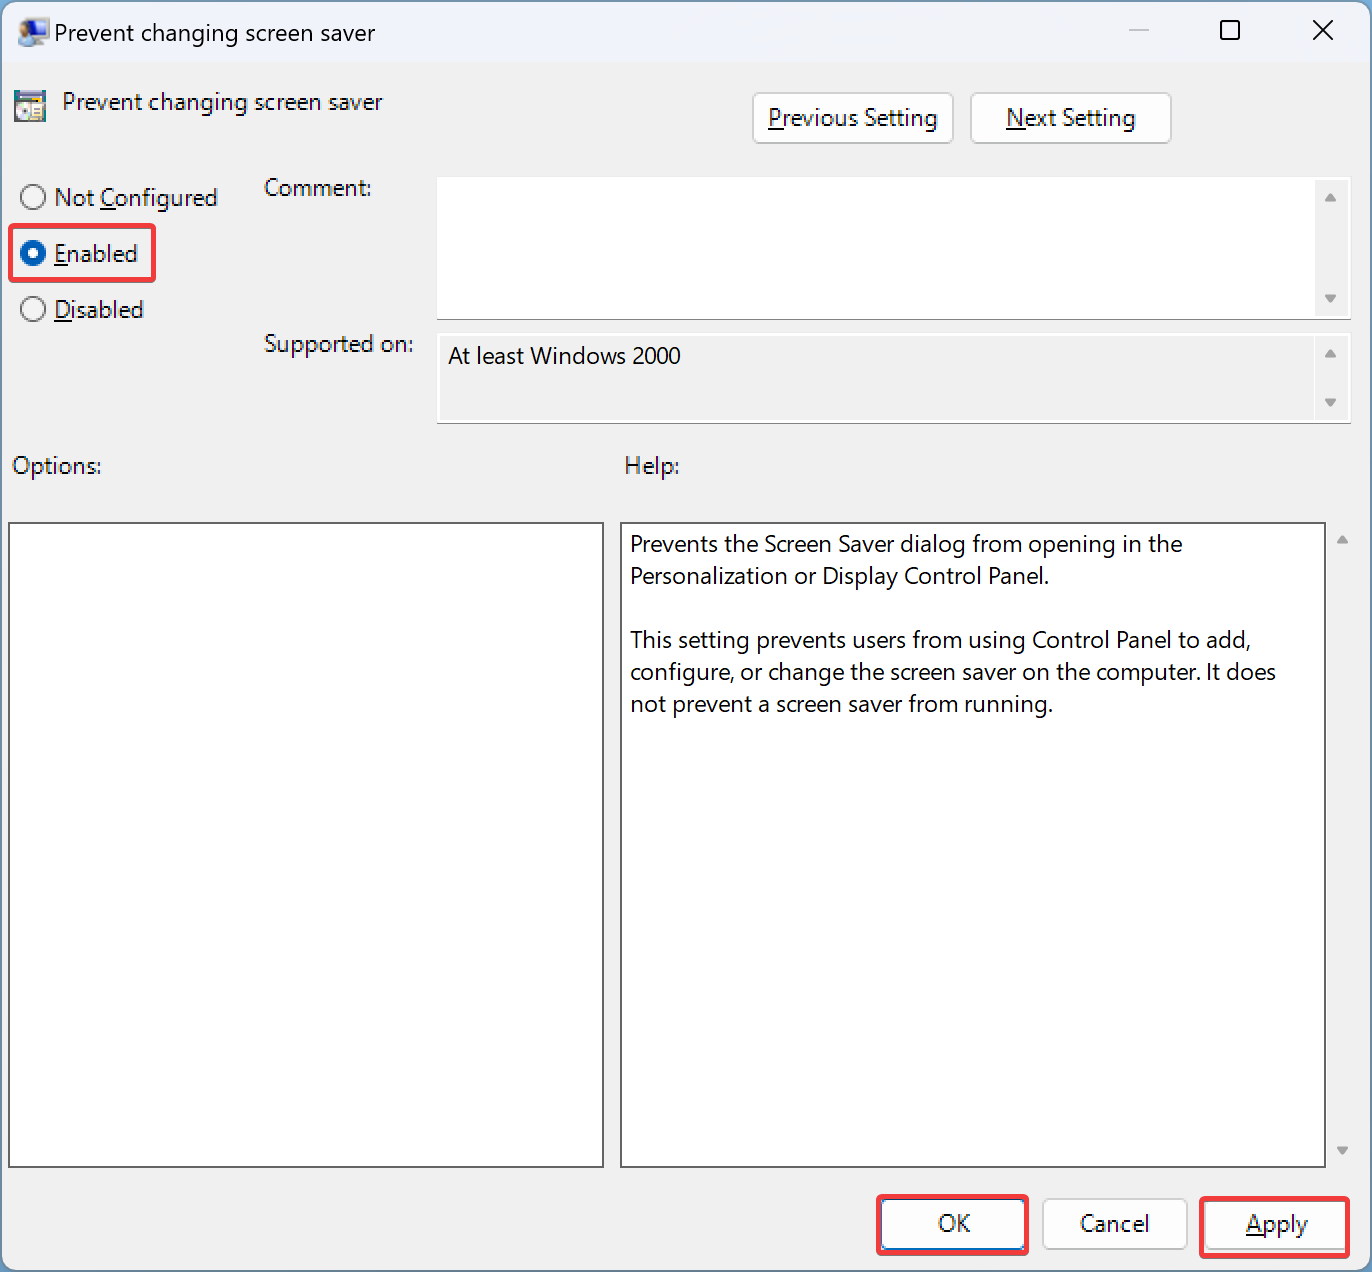Go to Previous Setting
This screenshot has height=1272, width=1372.
[x=852, y=118]
